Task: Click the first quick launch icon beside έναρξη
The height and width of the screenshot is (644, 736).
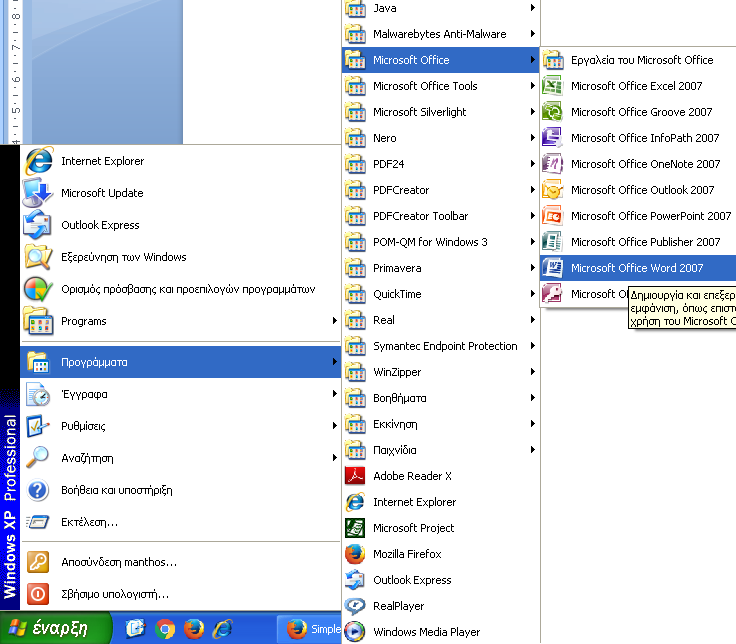Action: point(136,629)
